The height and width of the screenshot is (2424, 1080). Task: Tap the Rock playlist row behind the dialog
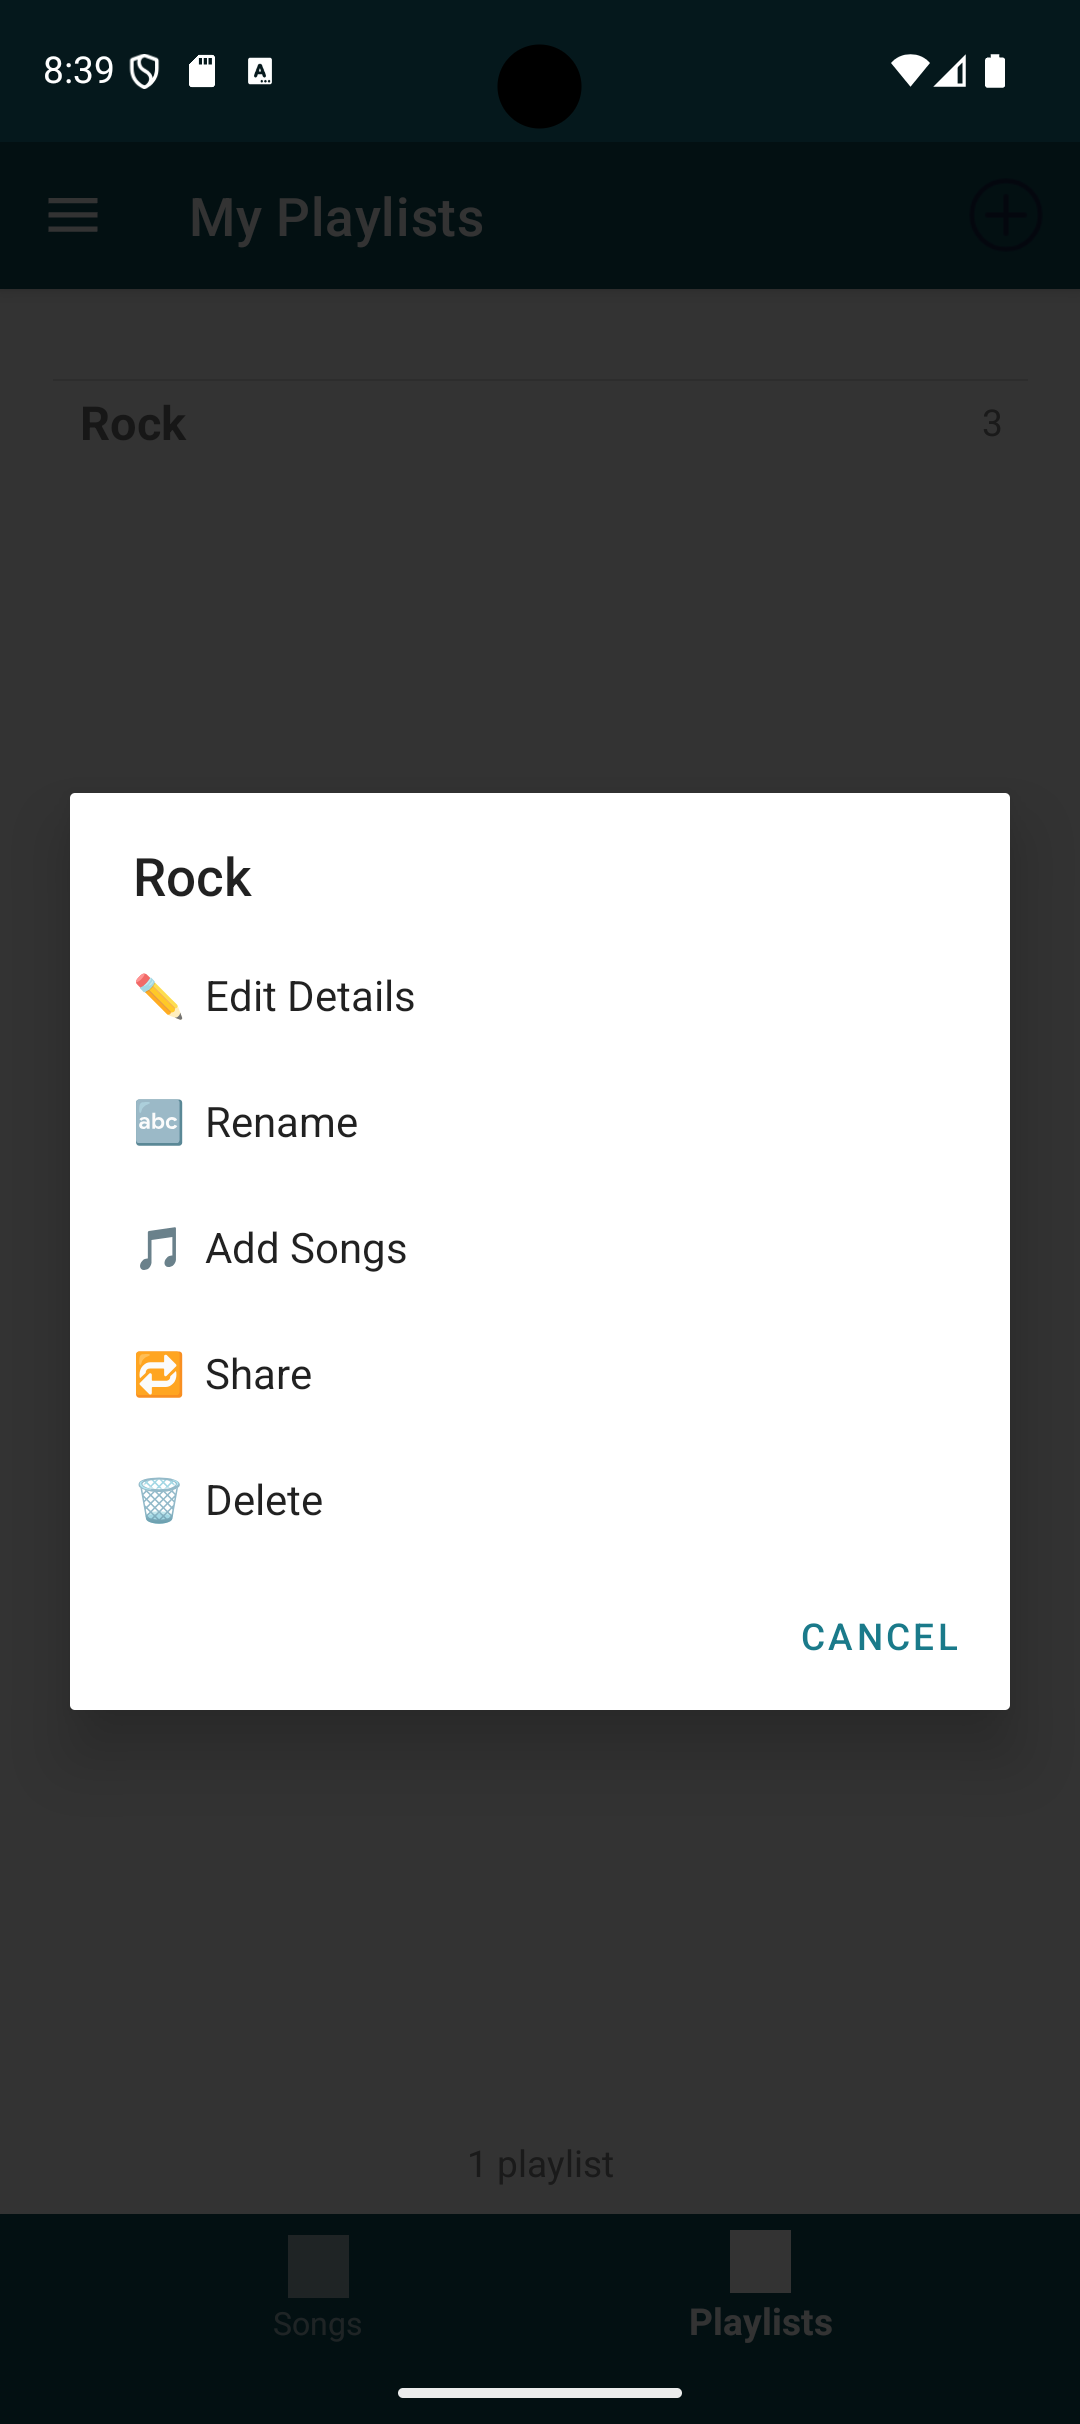pos(540,424)
